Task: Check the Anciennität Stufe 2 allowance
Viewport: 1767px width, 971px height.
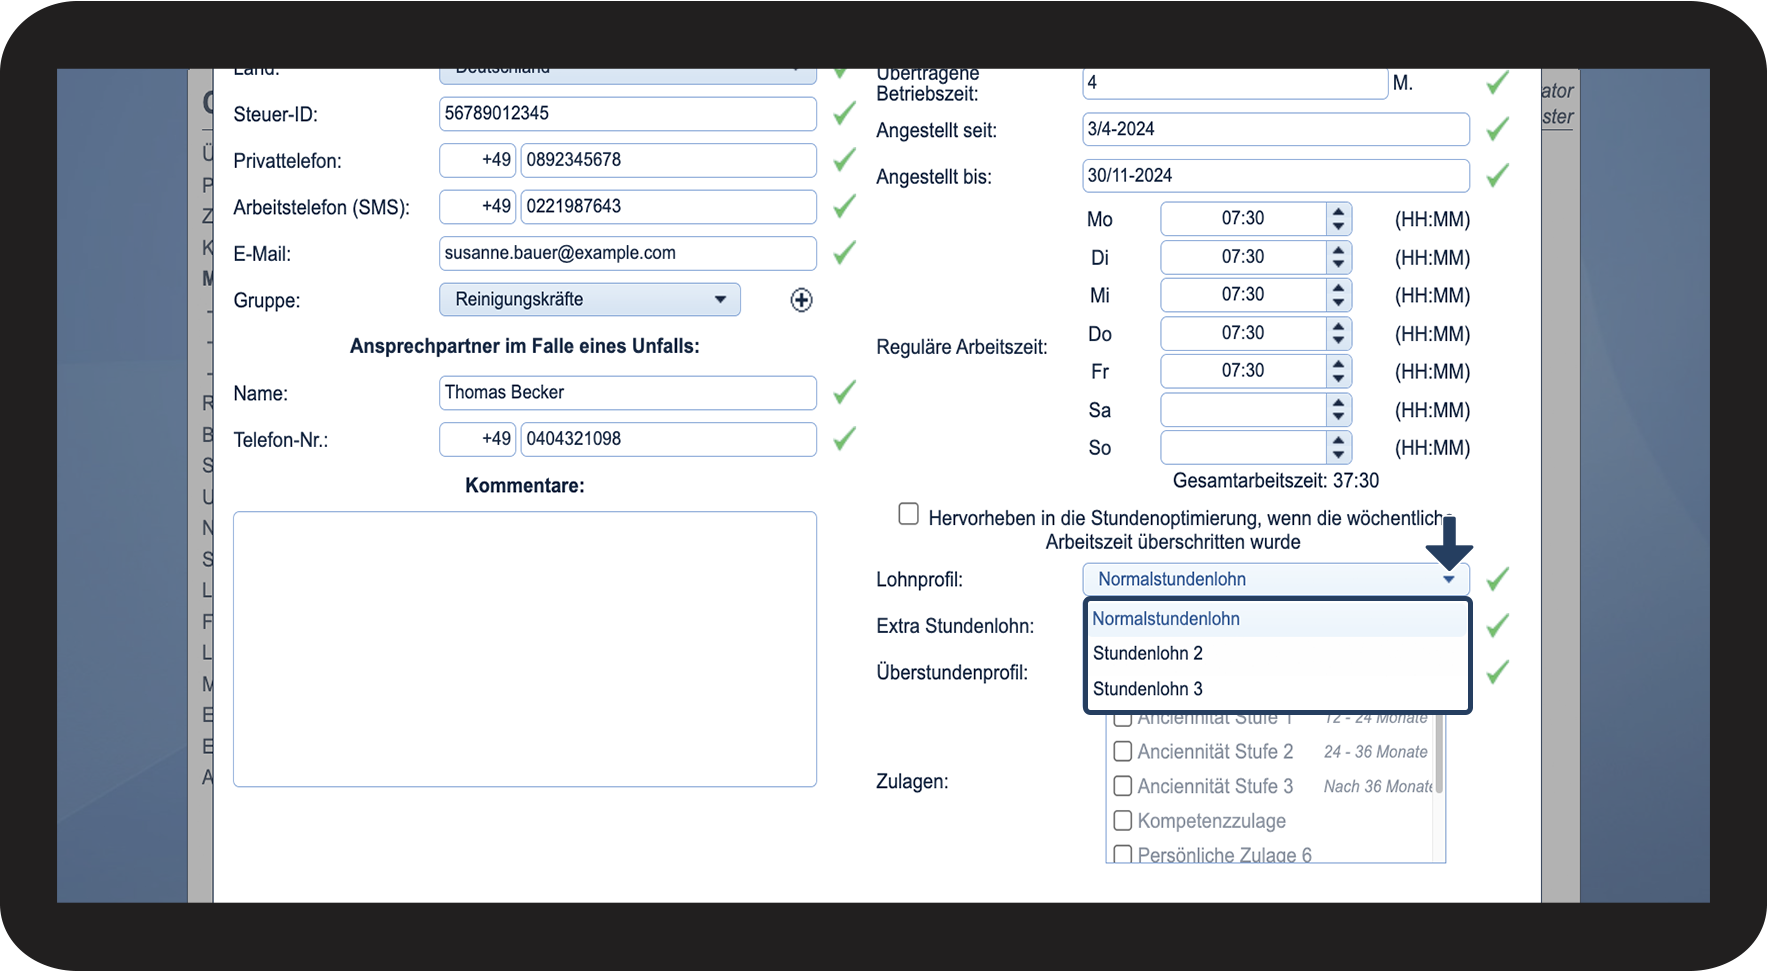Action: point(1123,751)
